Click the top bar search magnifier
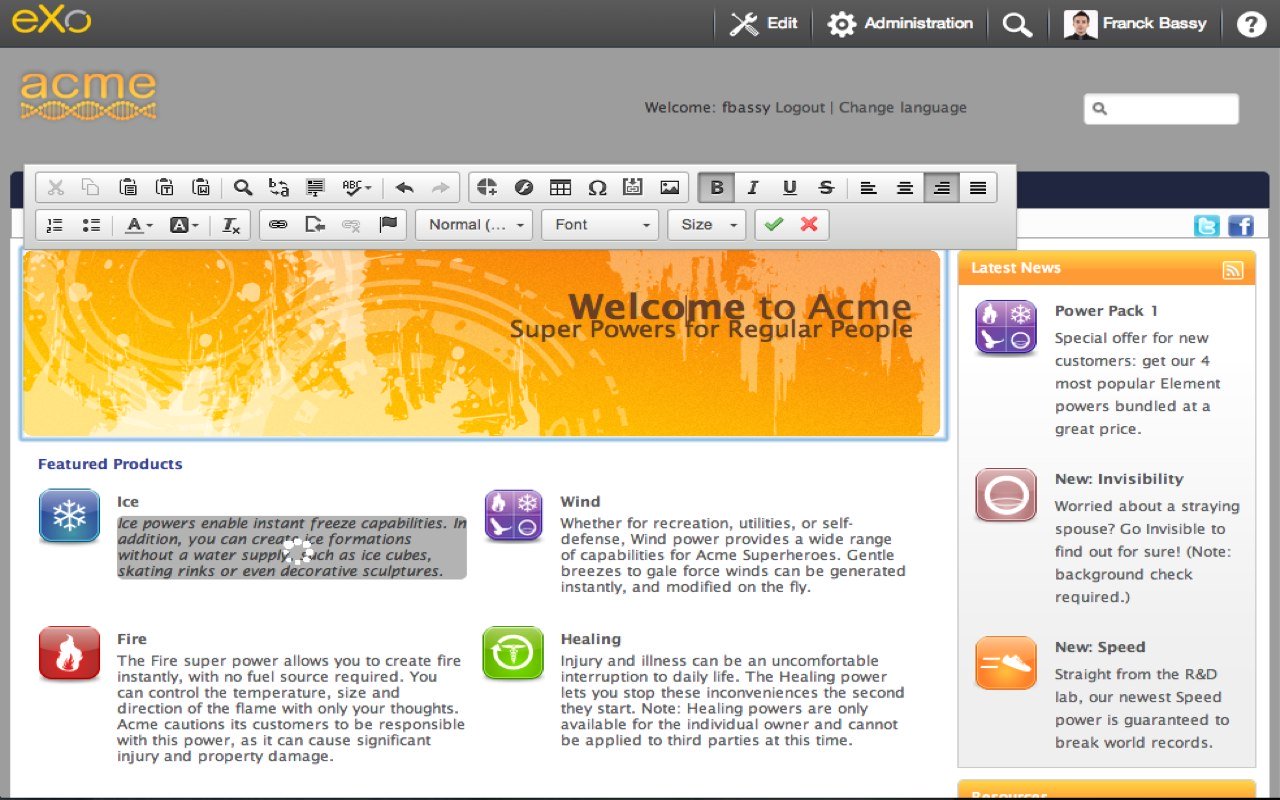This screenshot has width=1280, height=800. coord(1017,24)
